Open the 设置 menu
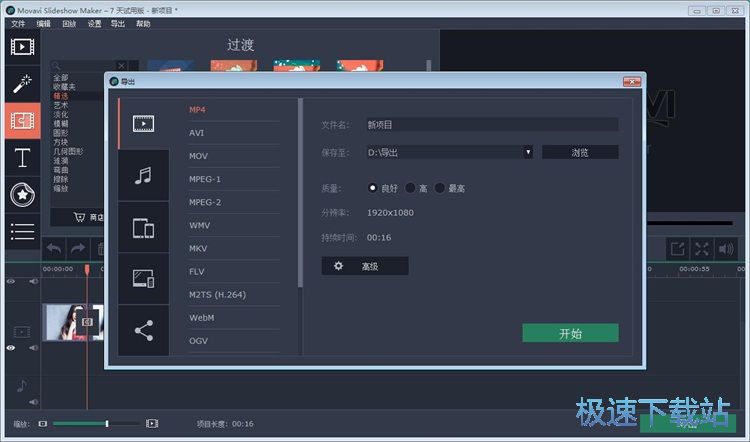This screenshot has height=442, width=750. click(x=94, y=23)
